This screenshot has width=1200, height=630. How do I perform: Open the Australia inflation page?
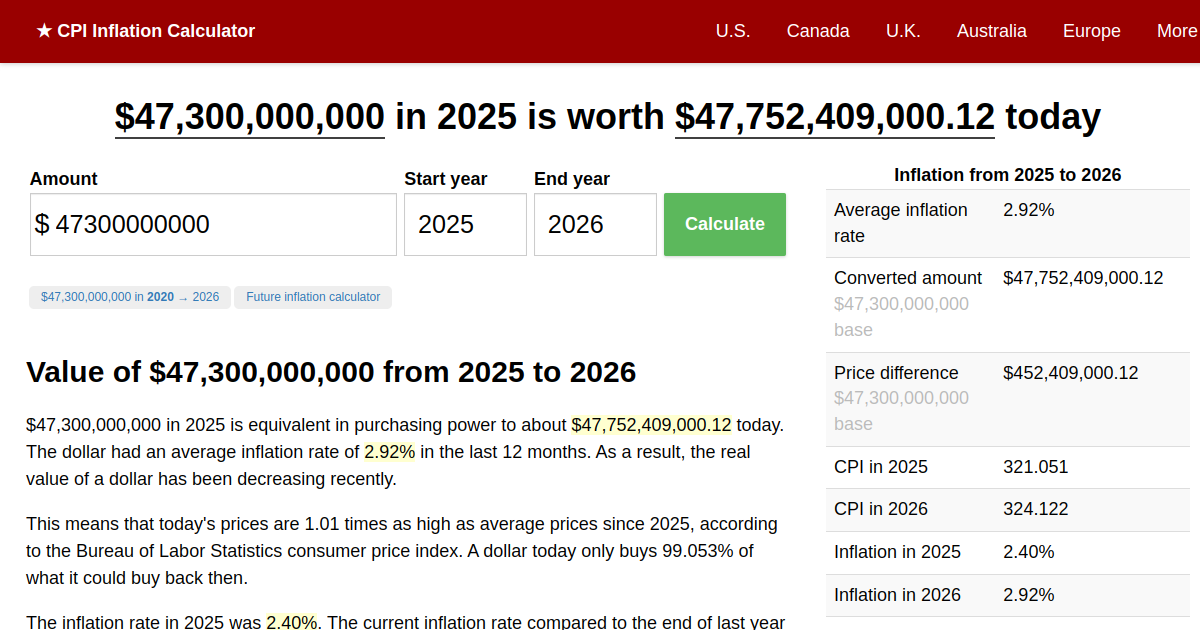[x=991, y=31]
